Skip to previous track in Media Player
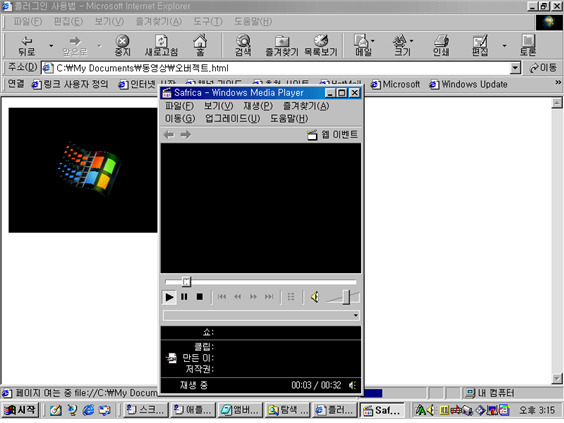This screenshot has height=423, width=564. 222,297
